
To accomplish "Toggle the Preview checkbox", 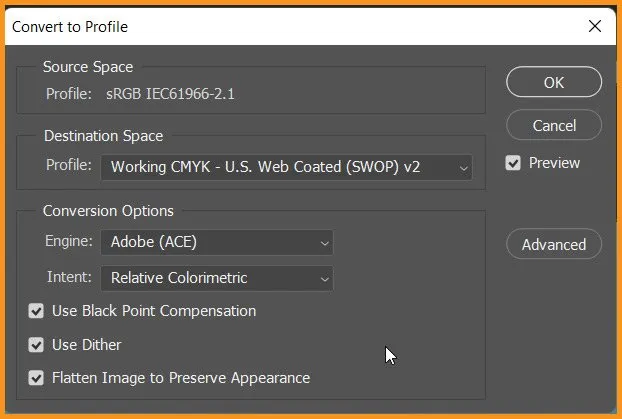I will pos(513,163).
